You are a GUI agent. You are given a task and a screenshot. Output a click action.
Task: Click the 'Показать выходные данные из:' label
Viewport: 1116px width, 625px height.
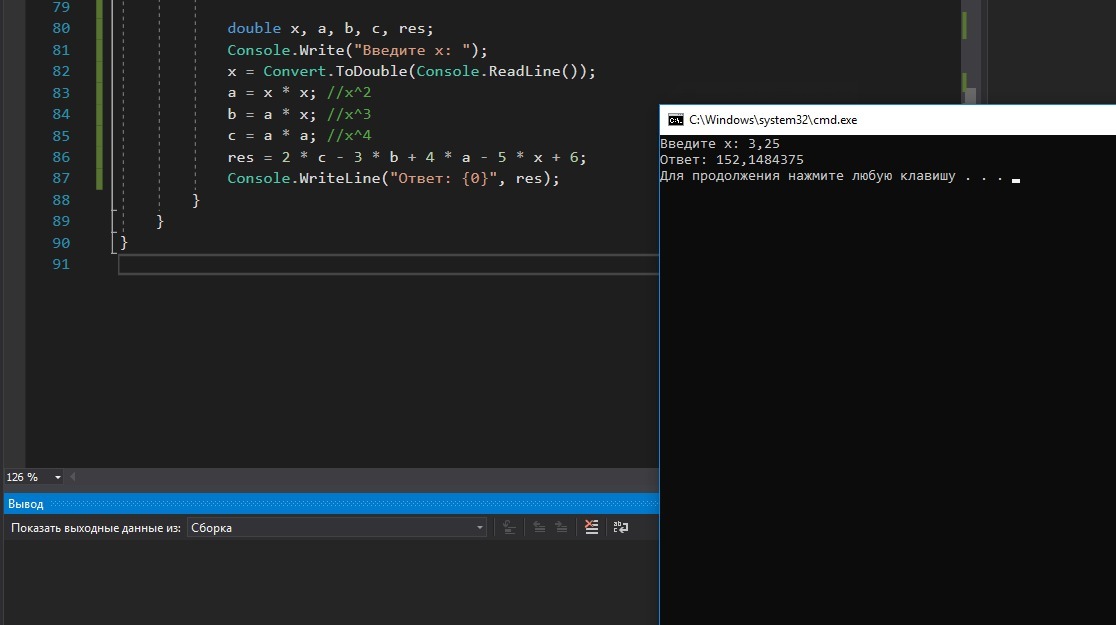[95, 527]
